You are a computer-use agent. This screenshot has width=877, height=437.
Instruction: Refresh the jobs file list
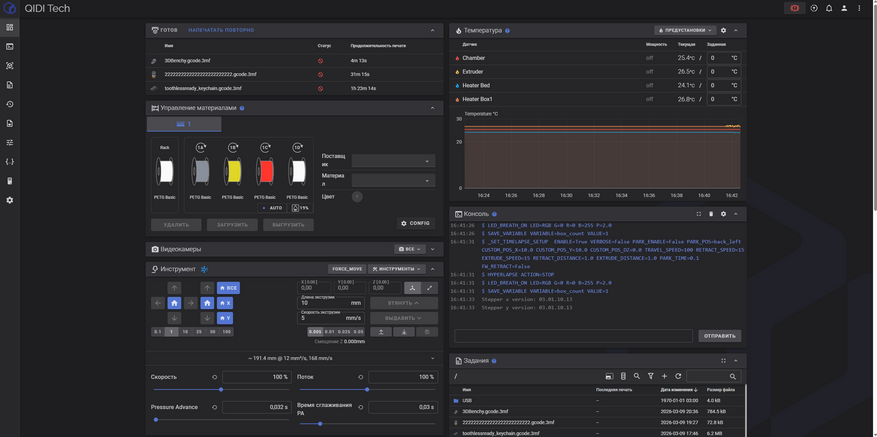pos(678,376)
